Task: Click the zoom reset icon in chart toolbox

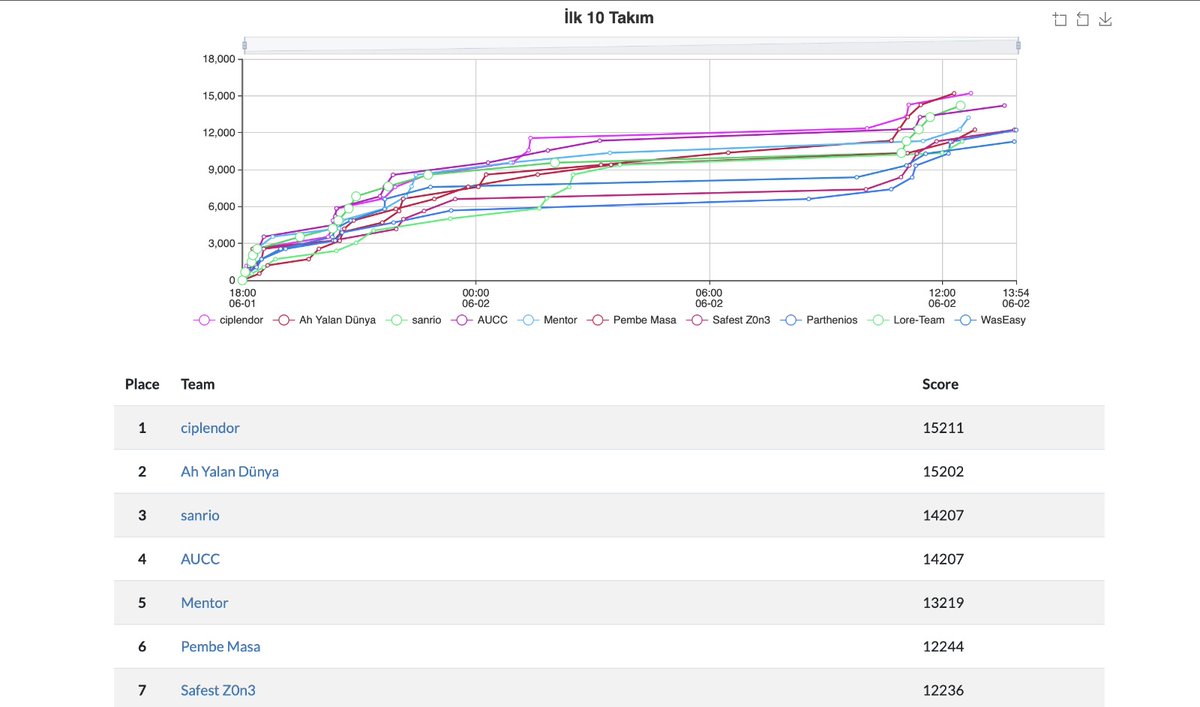Action: pyautogui.click(x=1083, y=19)
